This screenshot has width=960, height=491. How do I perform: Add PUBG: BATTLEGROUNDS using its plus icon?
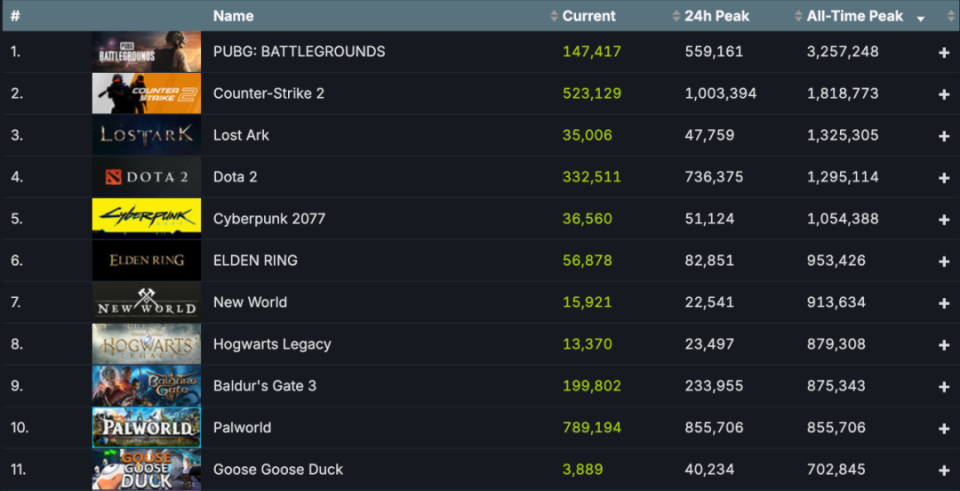point(943,53)
